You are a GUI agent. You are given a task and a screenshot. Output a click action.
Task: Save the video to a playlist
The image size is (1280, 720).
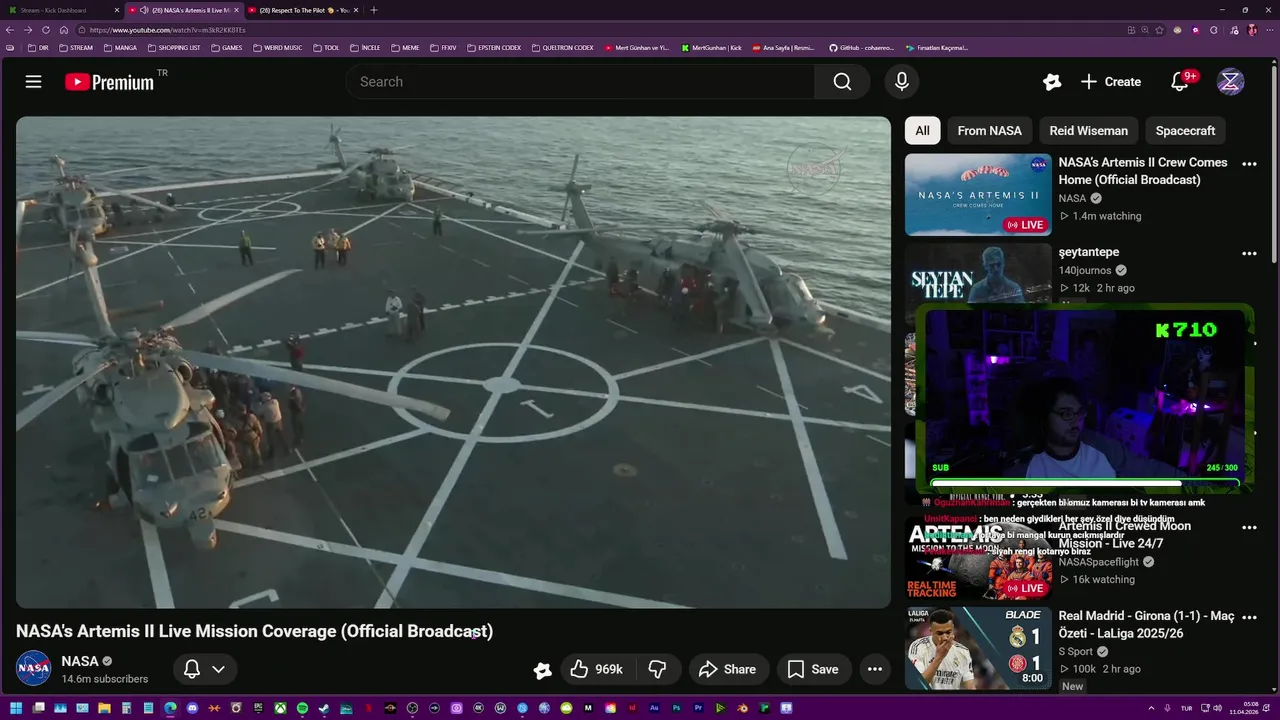[813, 669]
